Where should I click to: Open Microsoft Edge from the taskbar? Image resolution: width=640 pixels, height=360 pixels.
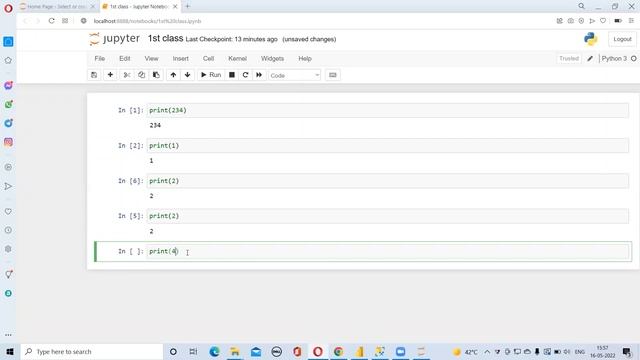(x=214, y=351)
